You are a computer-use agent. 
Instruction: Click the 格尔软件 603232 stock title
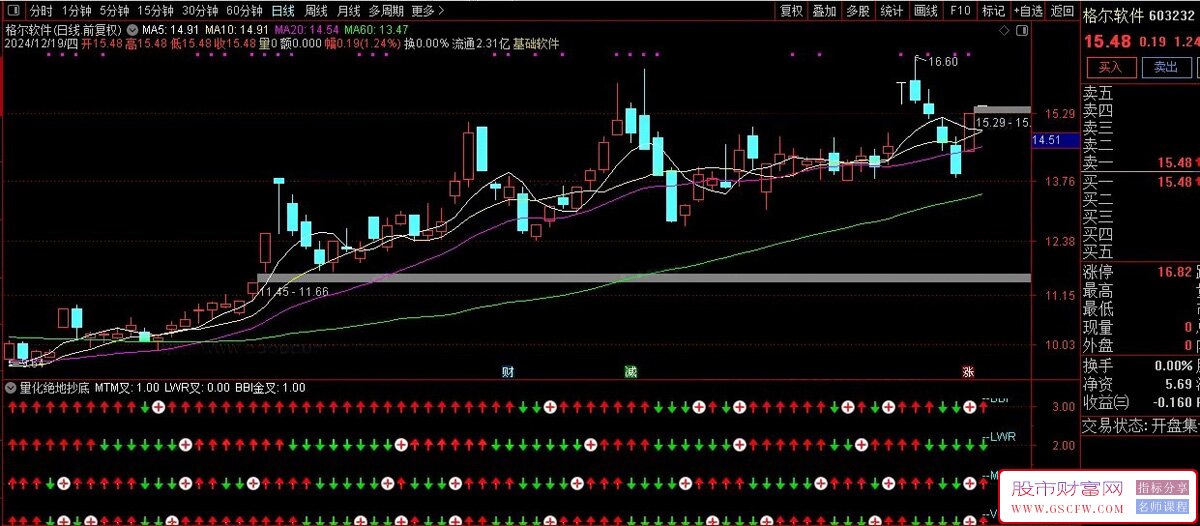point(1141,15)
